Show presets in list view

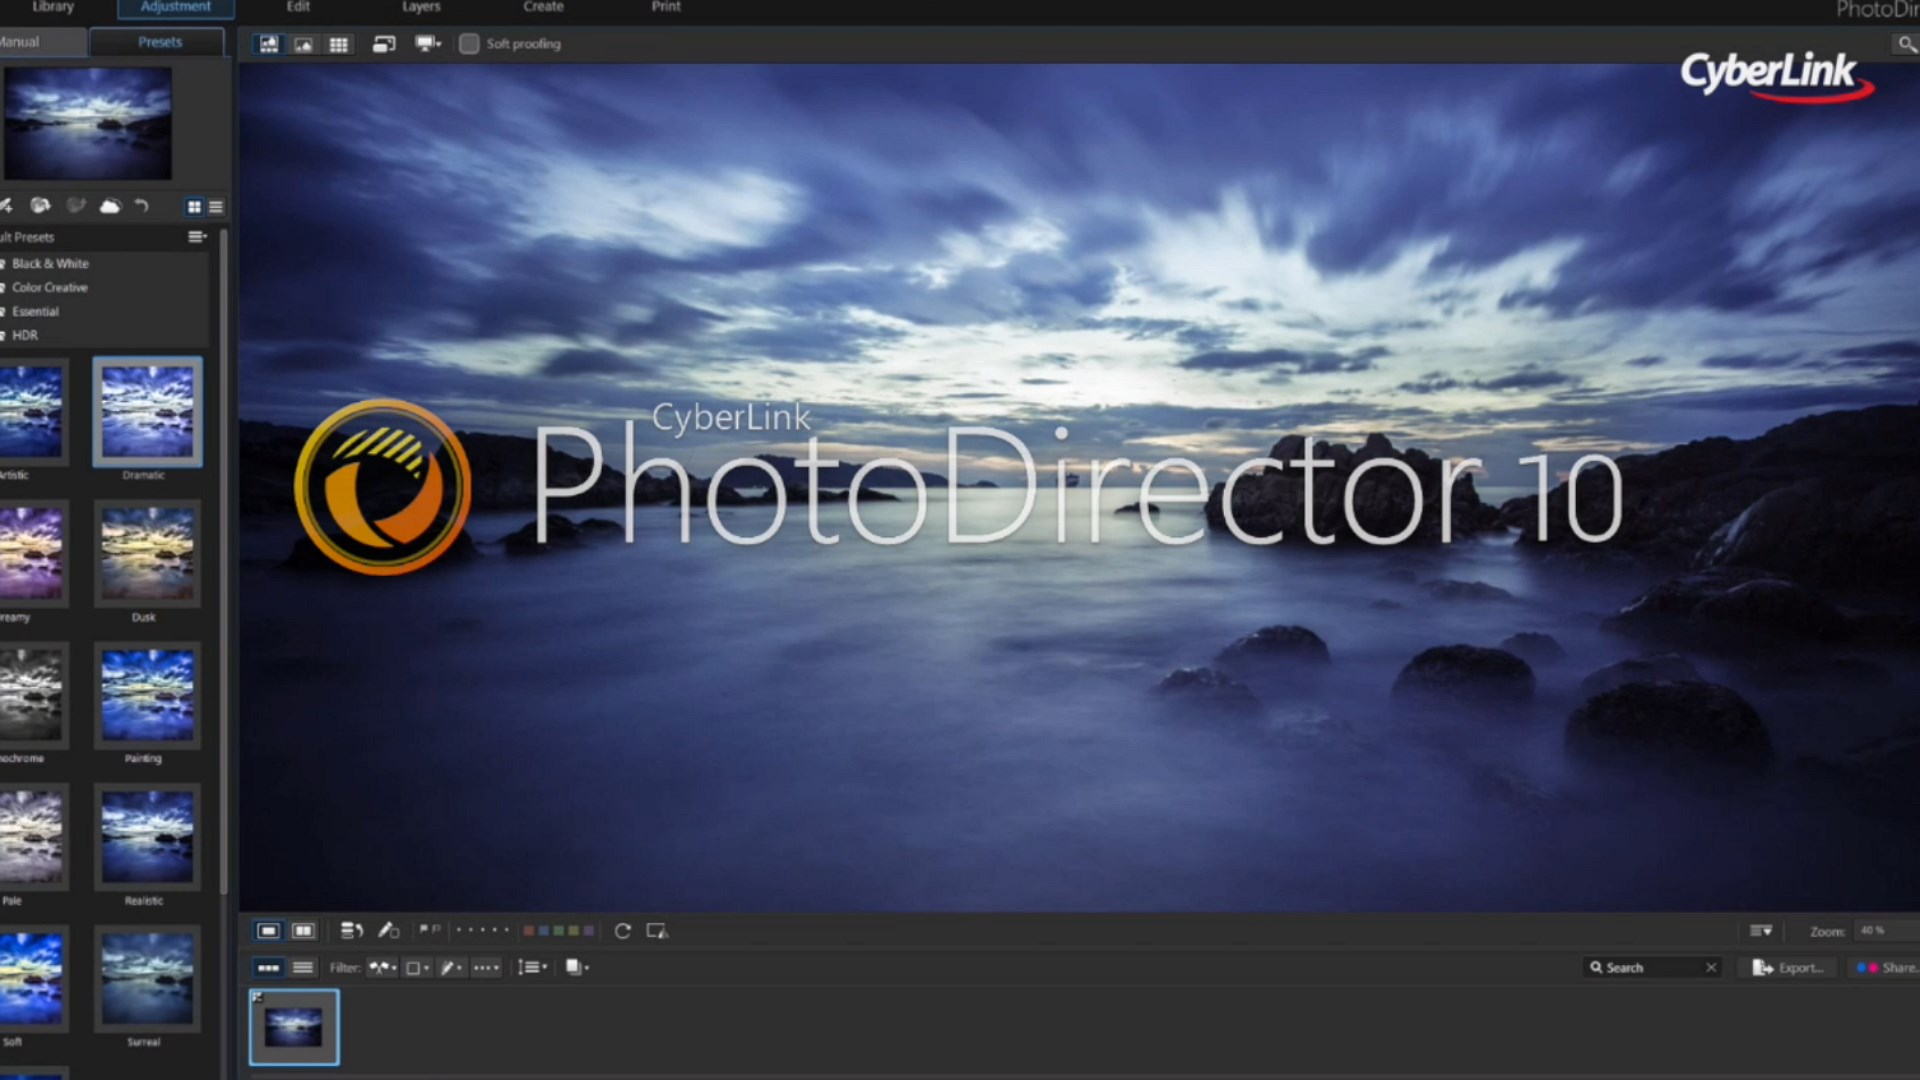tap(216, 207)
